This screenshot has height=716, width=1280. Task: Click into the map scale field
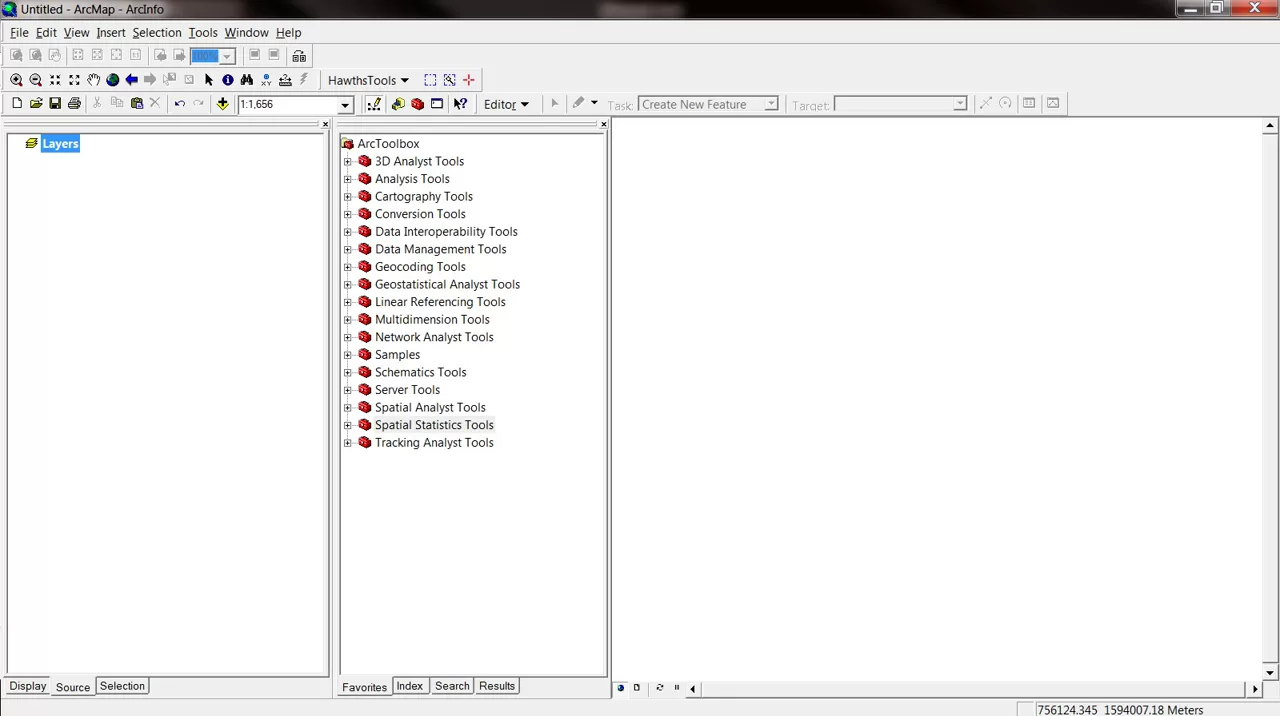[287, 105]
